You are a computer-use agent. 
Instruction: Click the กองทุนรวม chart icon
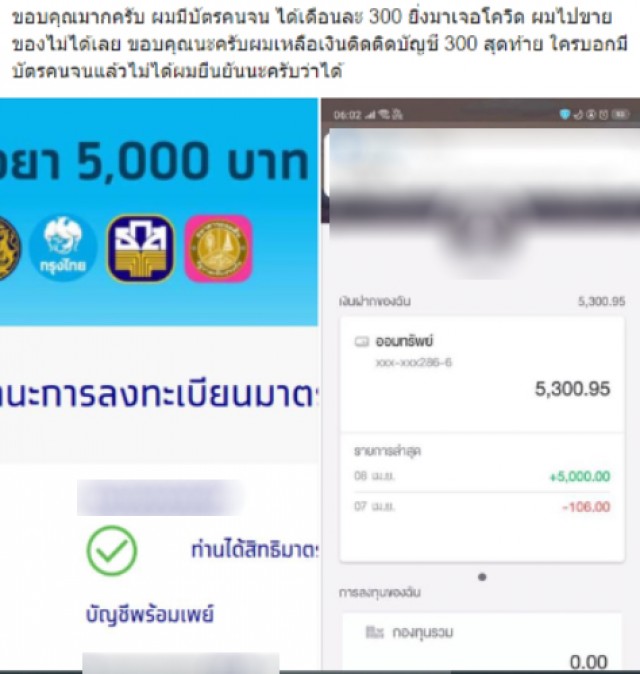point(374,632)
